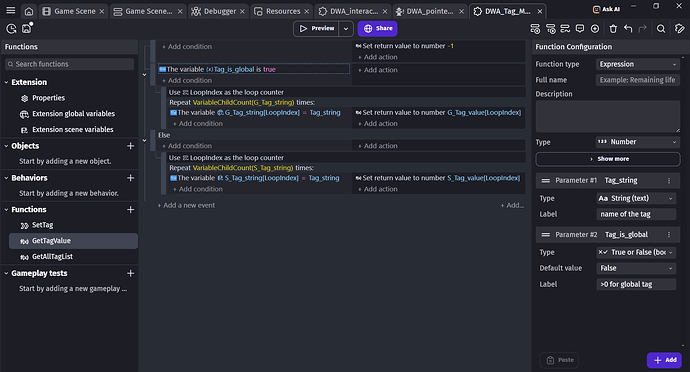Grab Parameter #1 drag handle icon

click(x=546, y=180)
